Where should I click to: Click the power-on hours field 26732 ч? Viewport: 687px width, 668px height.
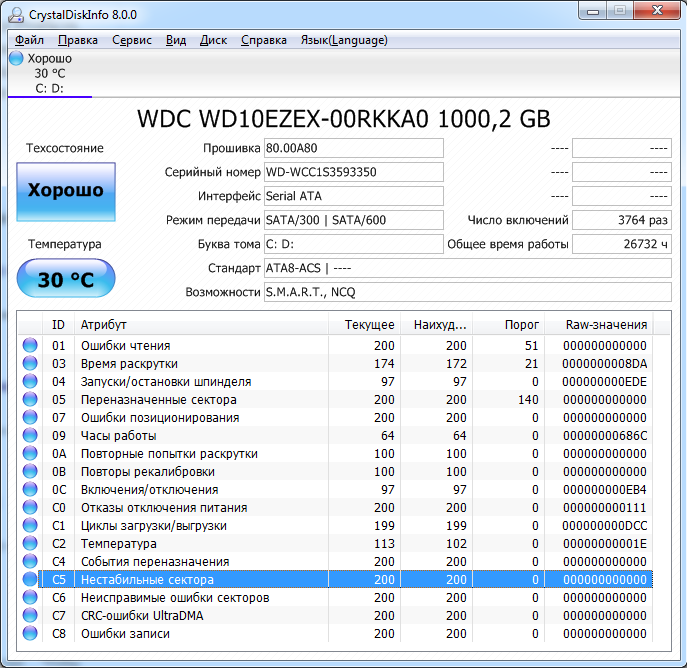[622, 244]
